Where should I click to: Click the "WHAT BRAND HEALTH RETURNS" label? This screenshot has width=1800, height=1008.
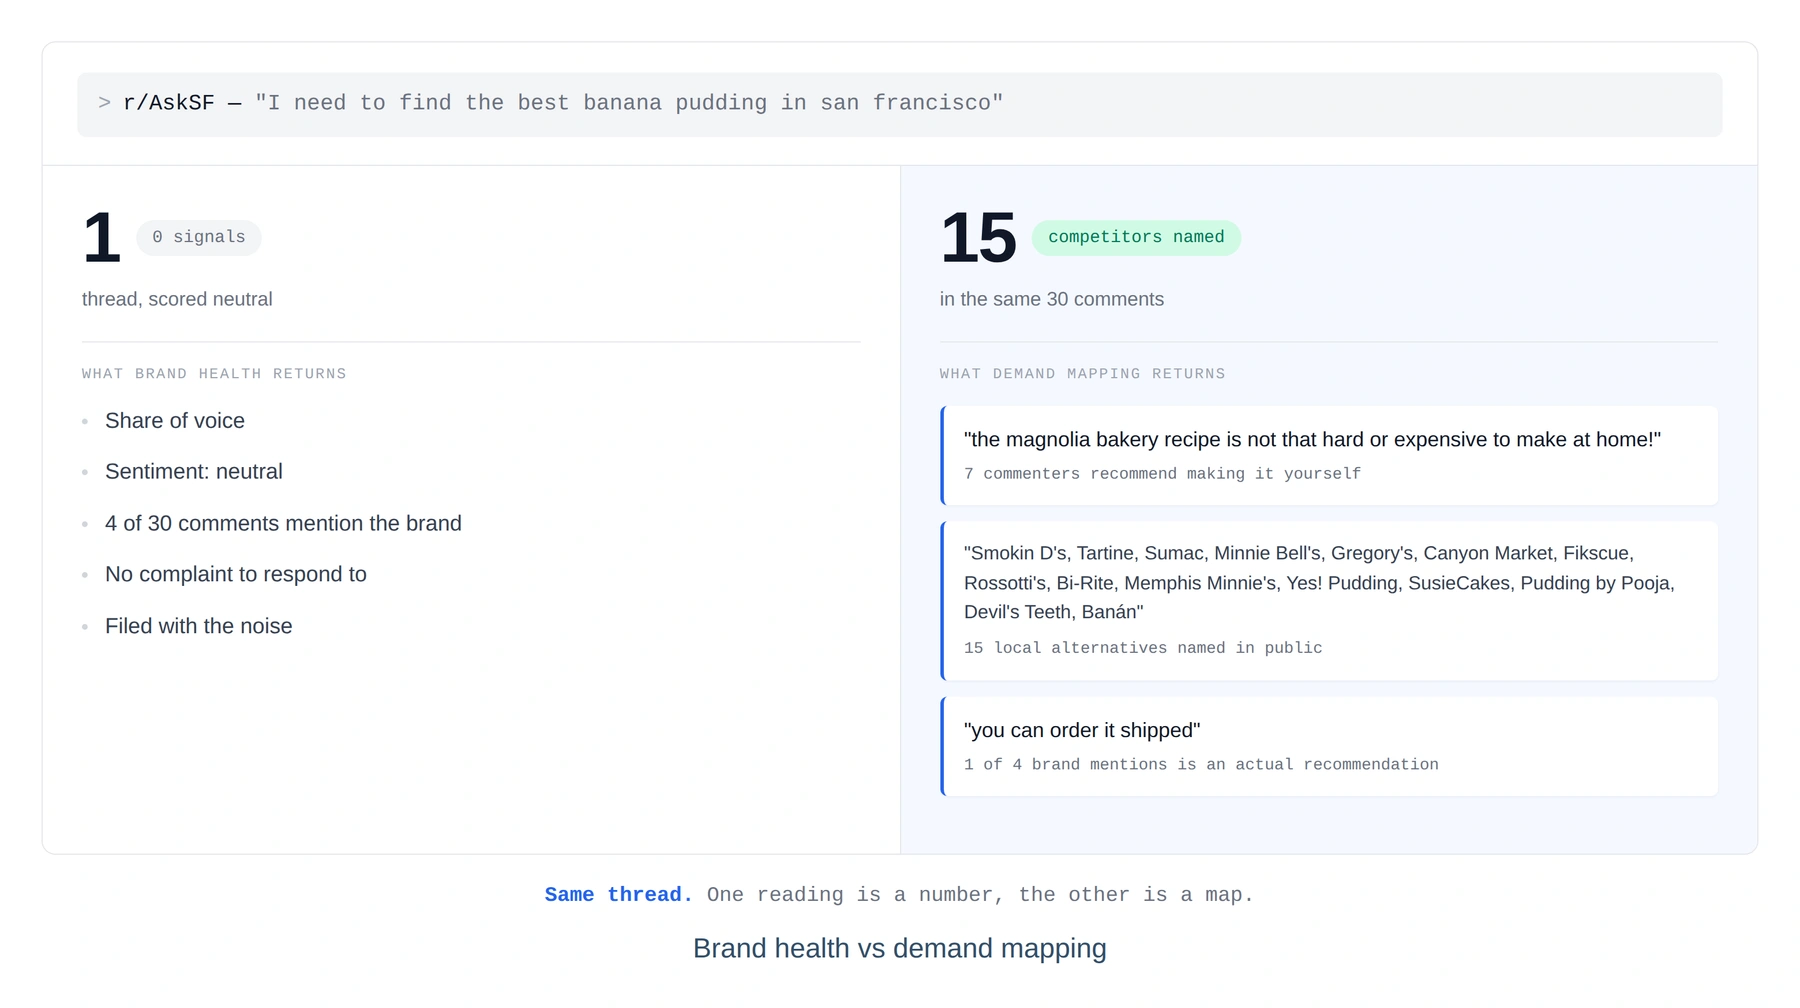click(x=214, y=374)
